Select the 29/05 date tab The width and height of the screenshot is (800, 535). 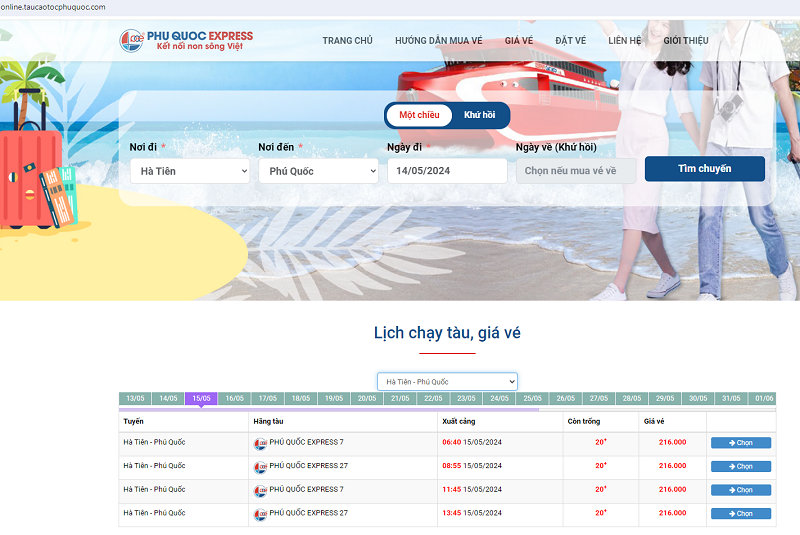click(665, 398)
